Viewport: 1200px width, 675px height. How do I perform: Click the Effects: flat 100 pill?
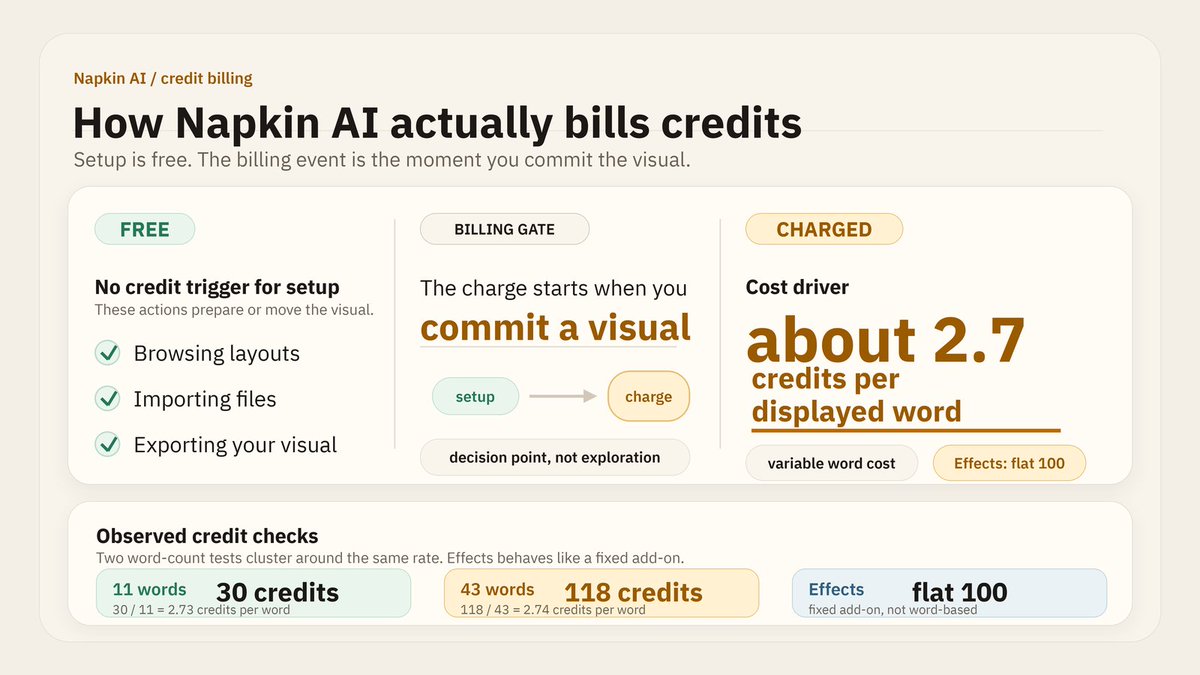point(1008,463)
